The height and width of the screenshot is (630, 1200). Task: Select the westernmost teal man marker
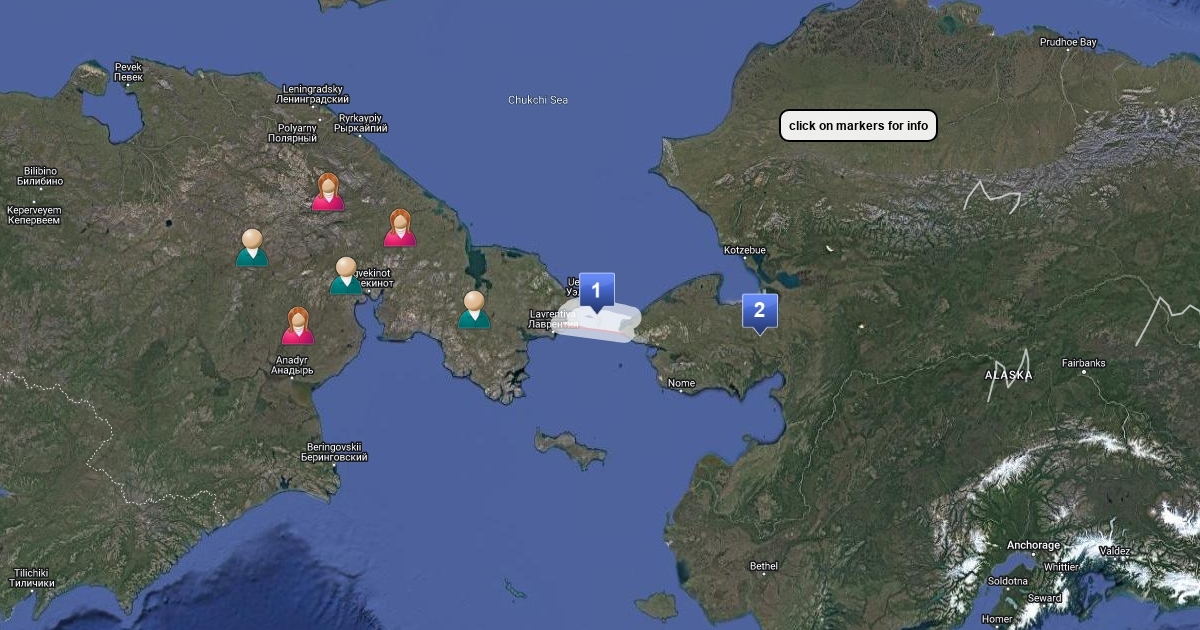point(252,248)
